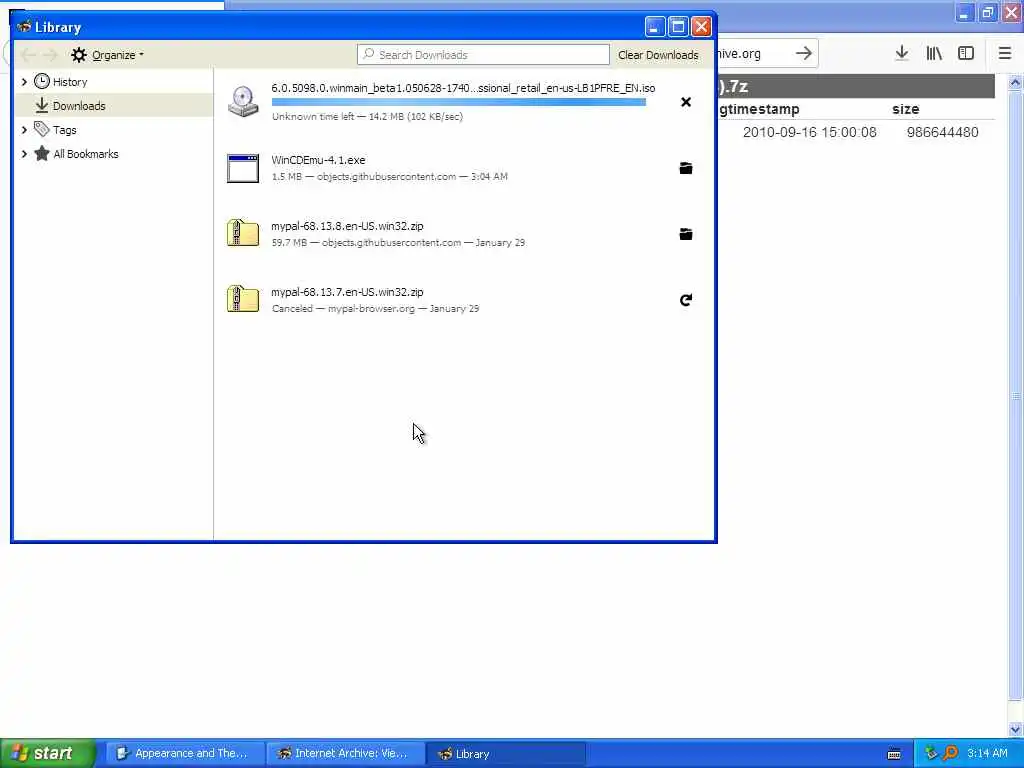The image size is (1024, 768).
Task: Click the network tray icon near the clock
Action: 931,753
